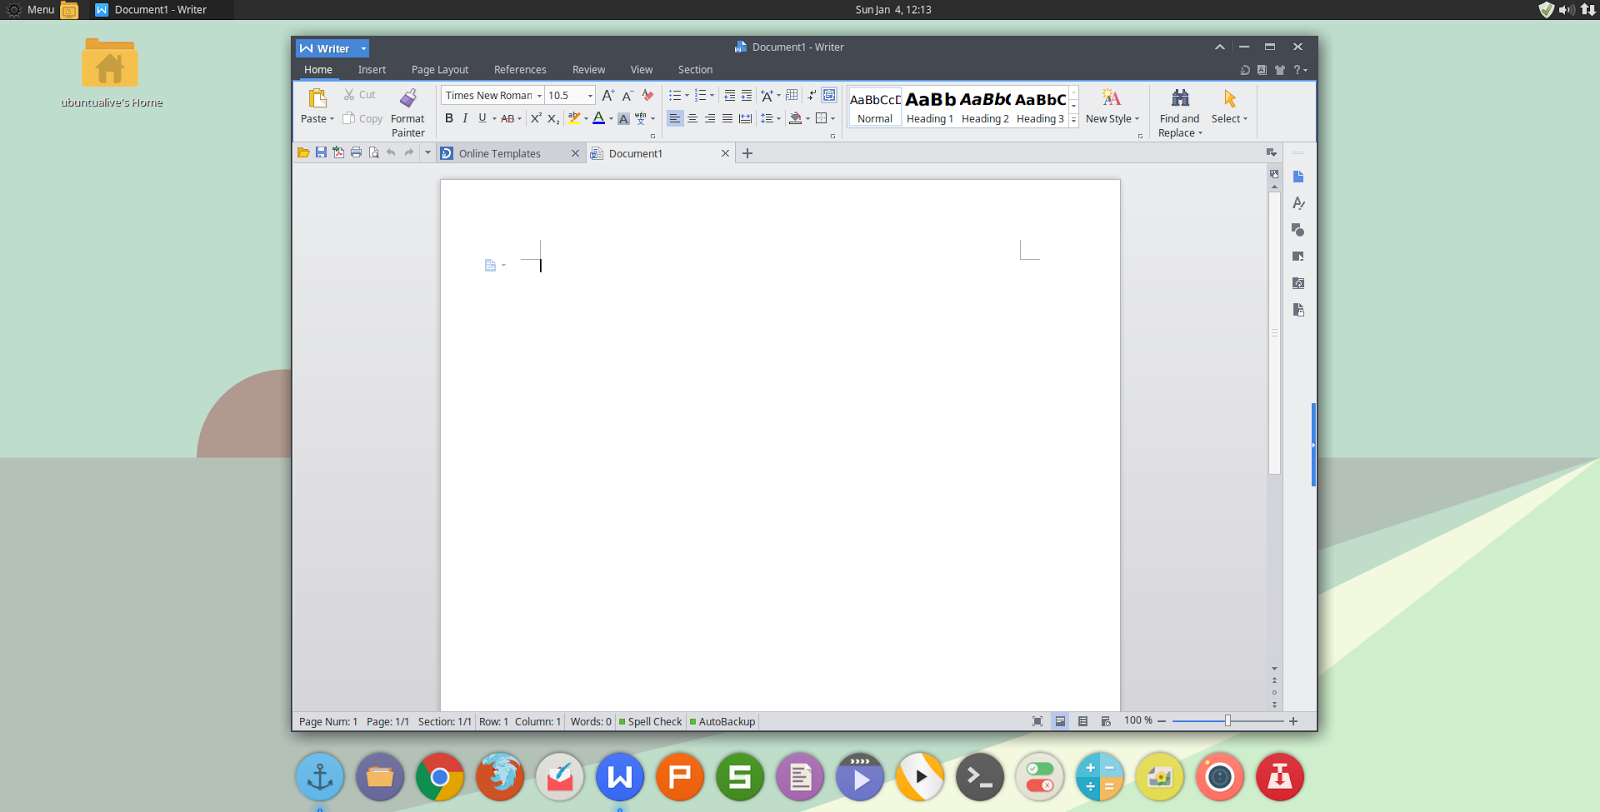Open the Shapes panel in right sidebar
1600x812 pixels.
(x=1298, y=230)
